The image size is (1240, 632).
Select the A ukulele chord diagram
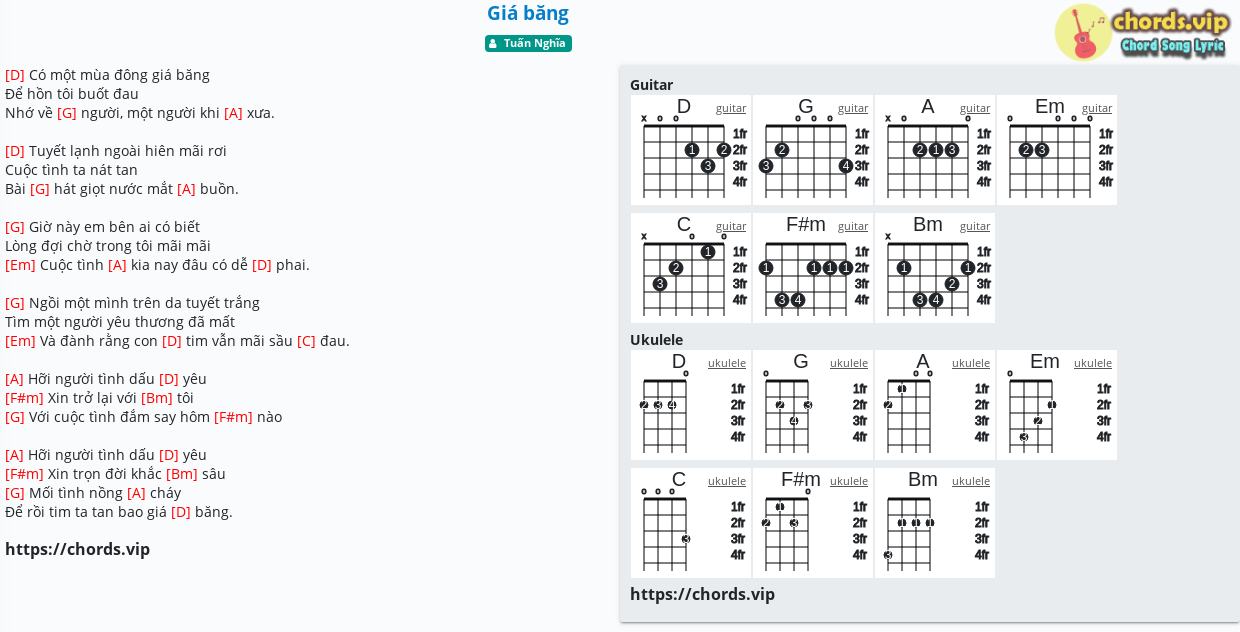point(935,405)
